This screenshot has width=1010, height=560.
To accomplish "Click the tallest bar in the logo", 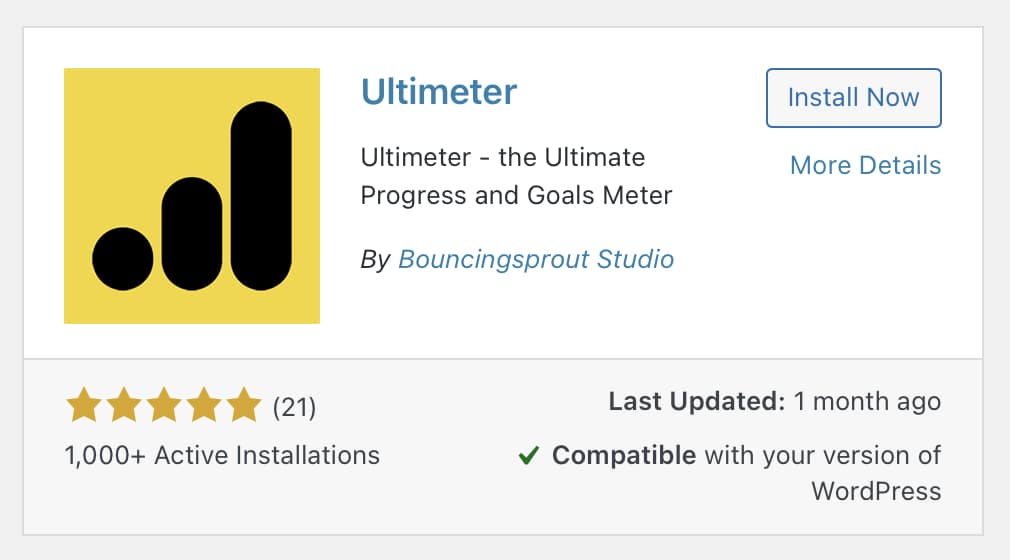I will tap(261, 196).
